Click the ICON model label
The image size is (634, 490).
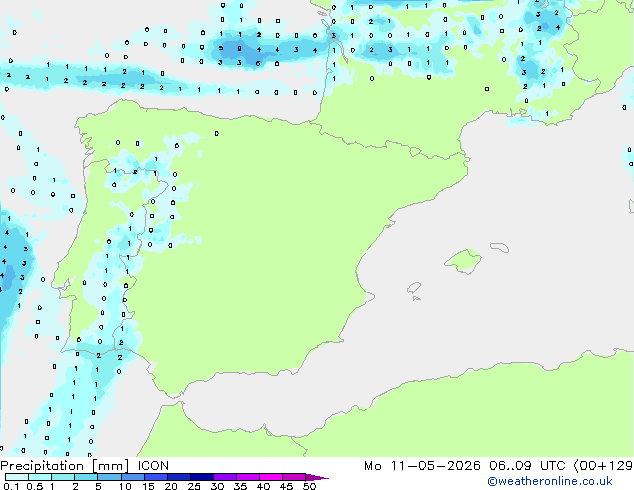coord(153,466)
